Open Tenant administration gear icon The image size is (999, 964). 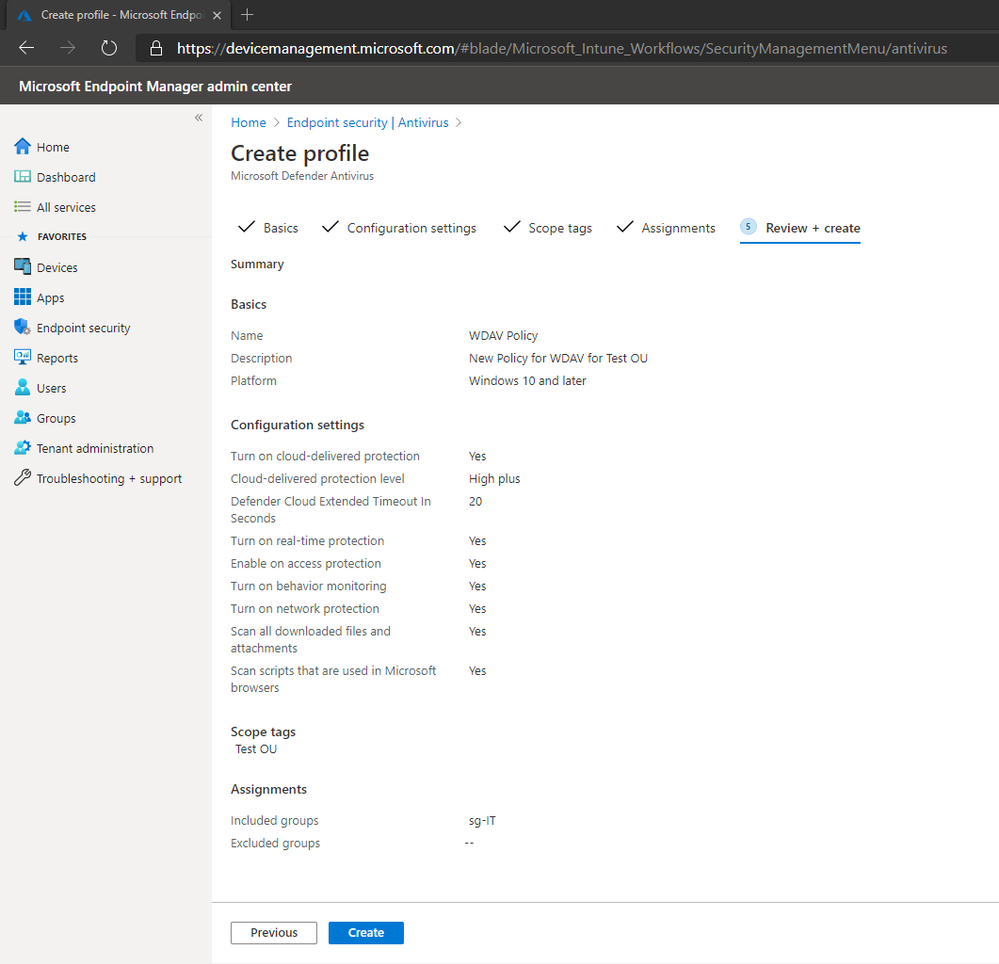click(22, 447)
